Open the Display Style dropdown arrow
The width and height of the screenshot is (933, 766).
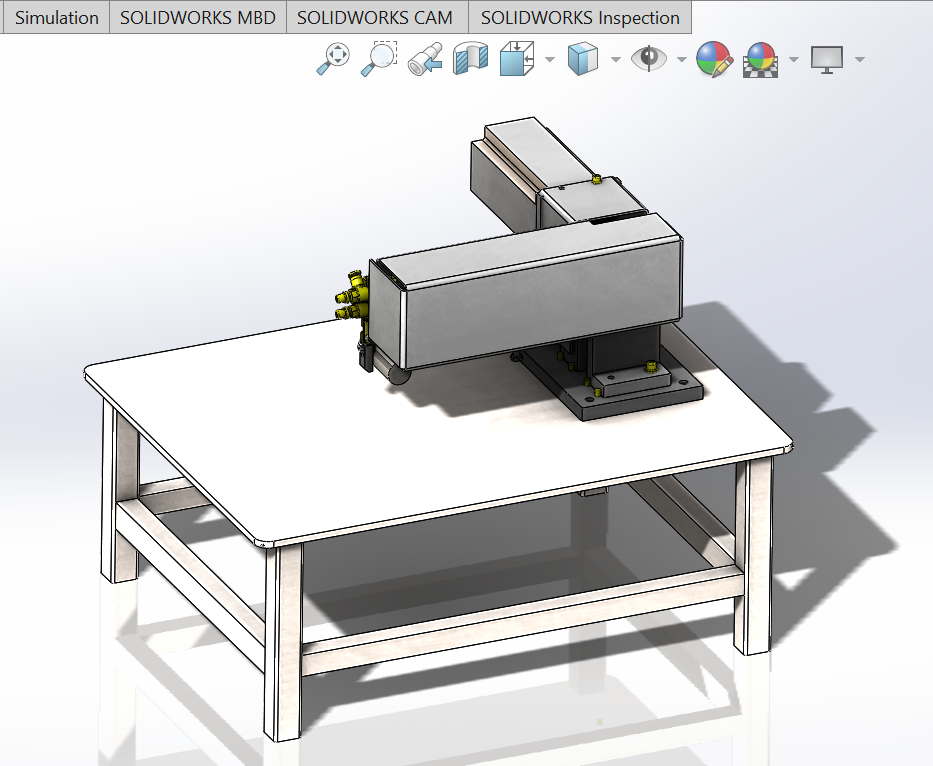coord(616,60)
